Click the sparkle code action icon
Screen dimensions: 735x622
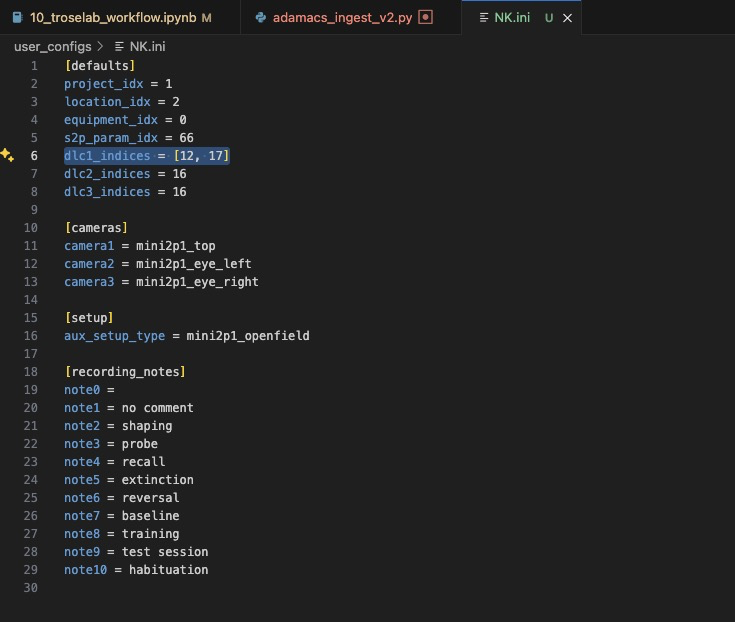click(7, 155)
